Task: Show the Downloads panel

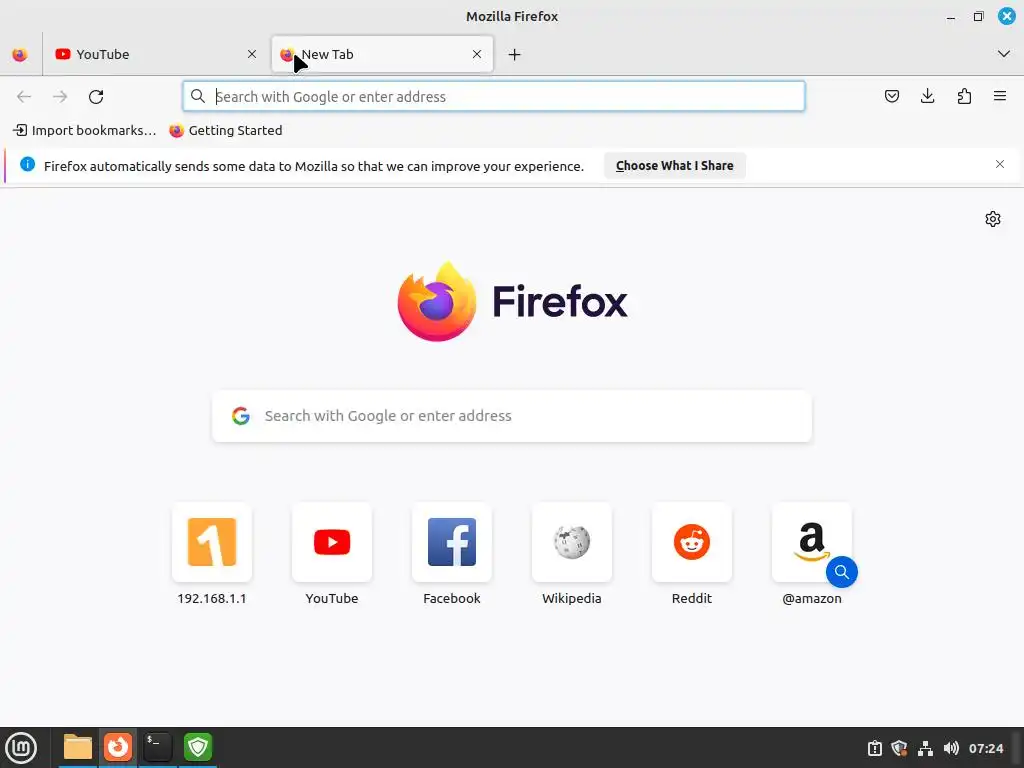Action: click(927, 97)
